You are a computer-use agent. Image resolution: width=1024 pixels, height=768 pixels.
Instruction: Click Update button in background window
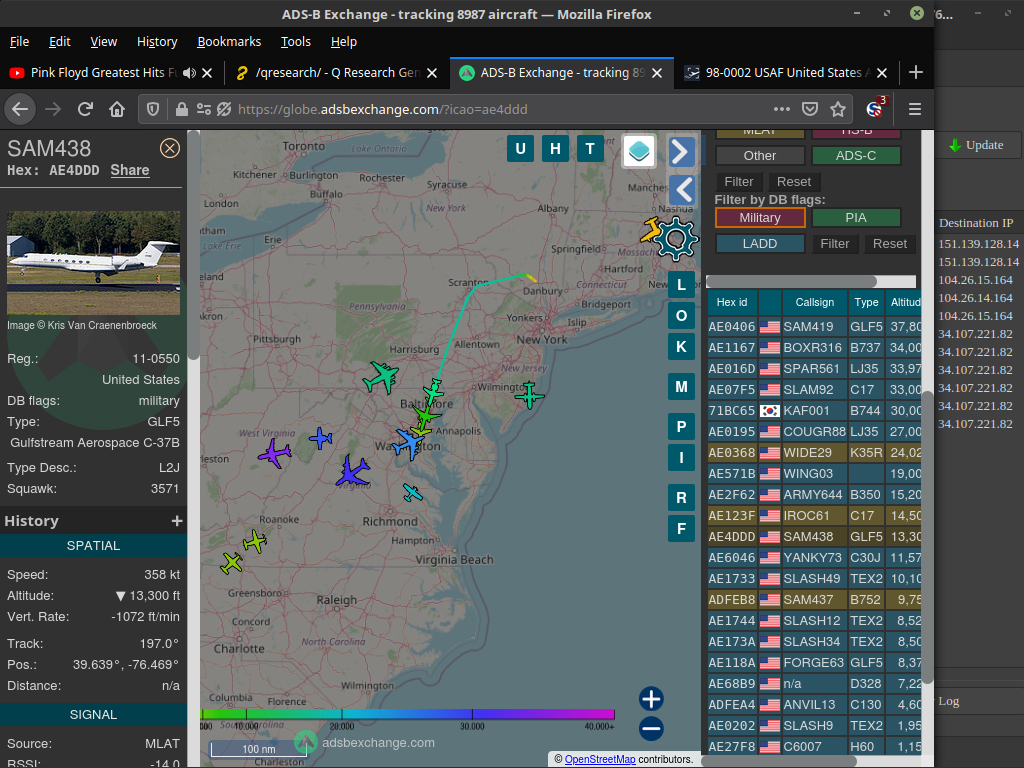(x=977, y=145)
